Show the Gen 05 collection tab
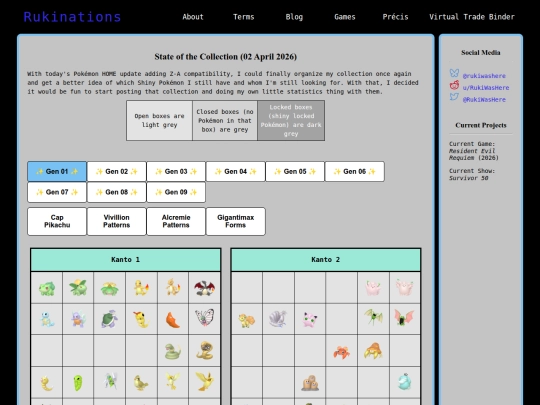This screenshot has width=540, height=405. click(295, 172)
